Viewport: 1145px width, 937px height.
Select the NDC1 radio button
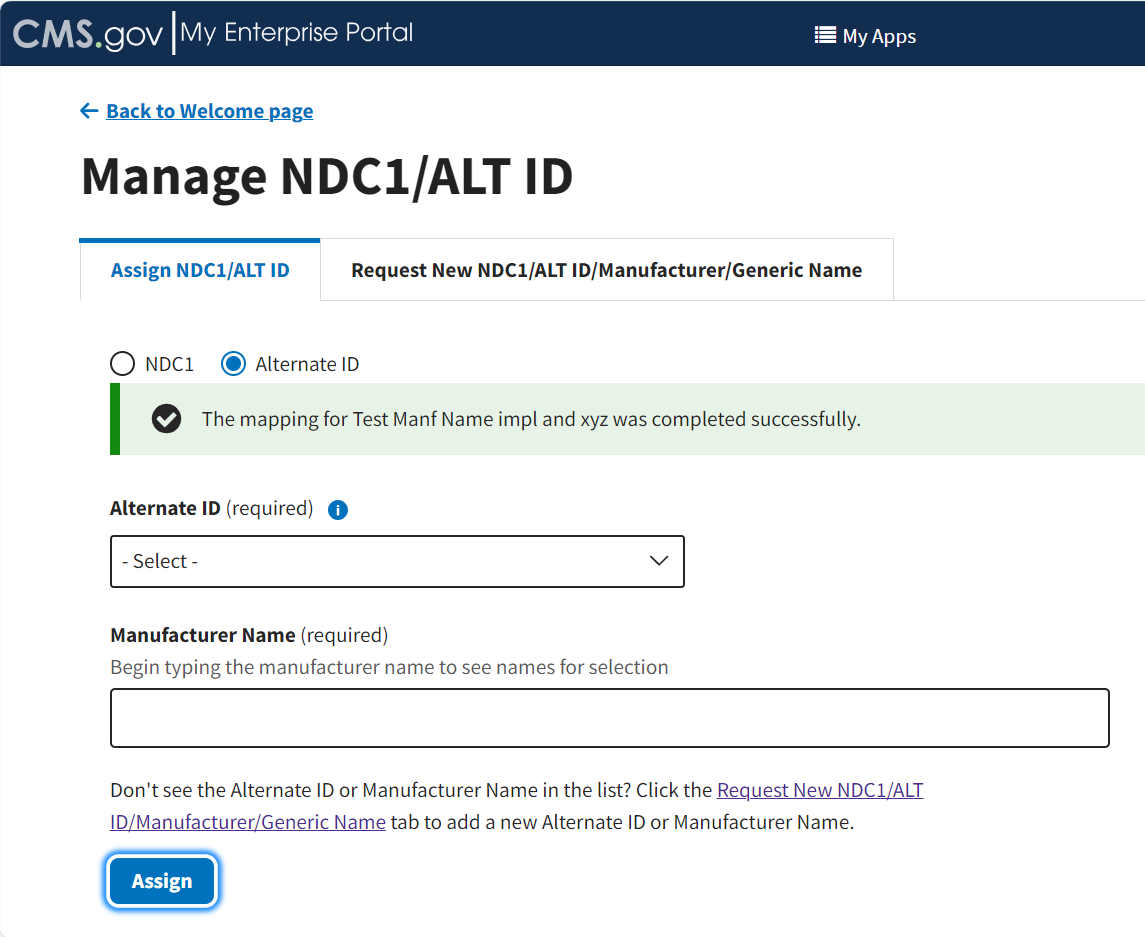(122, 364)
